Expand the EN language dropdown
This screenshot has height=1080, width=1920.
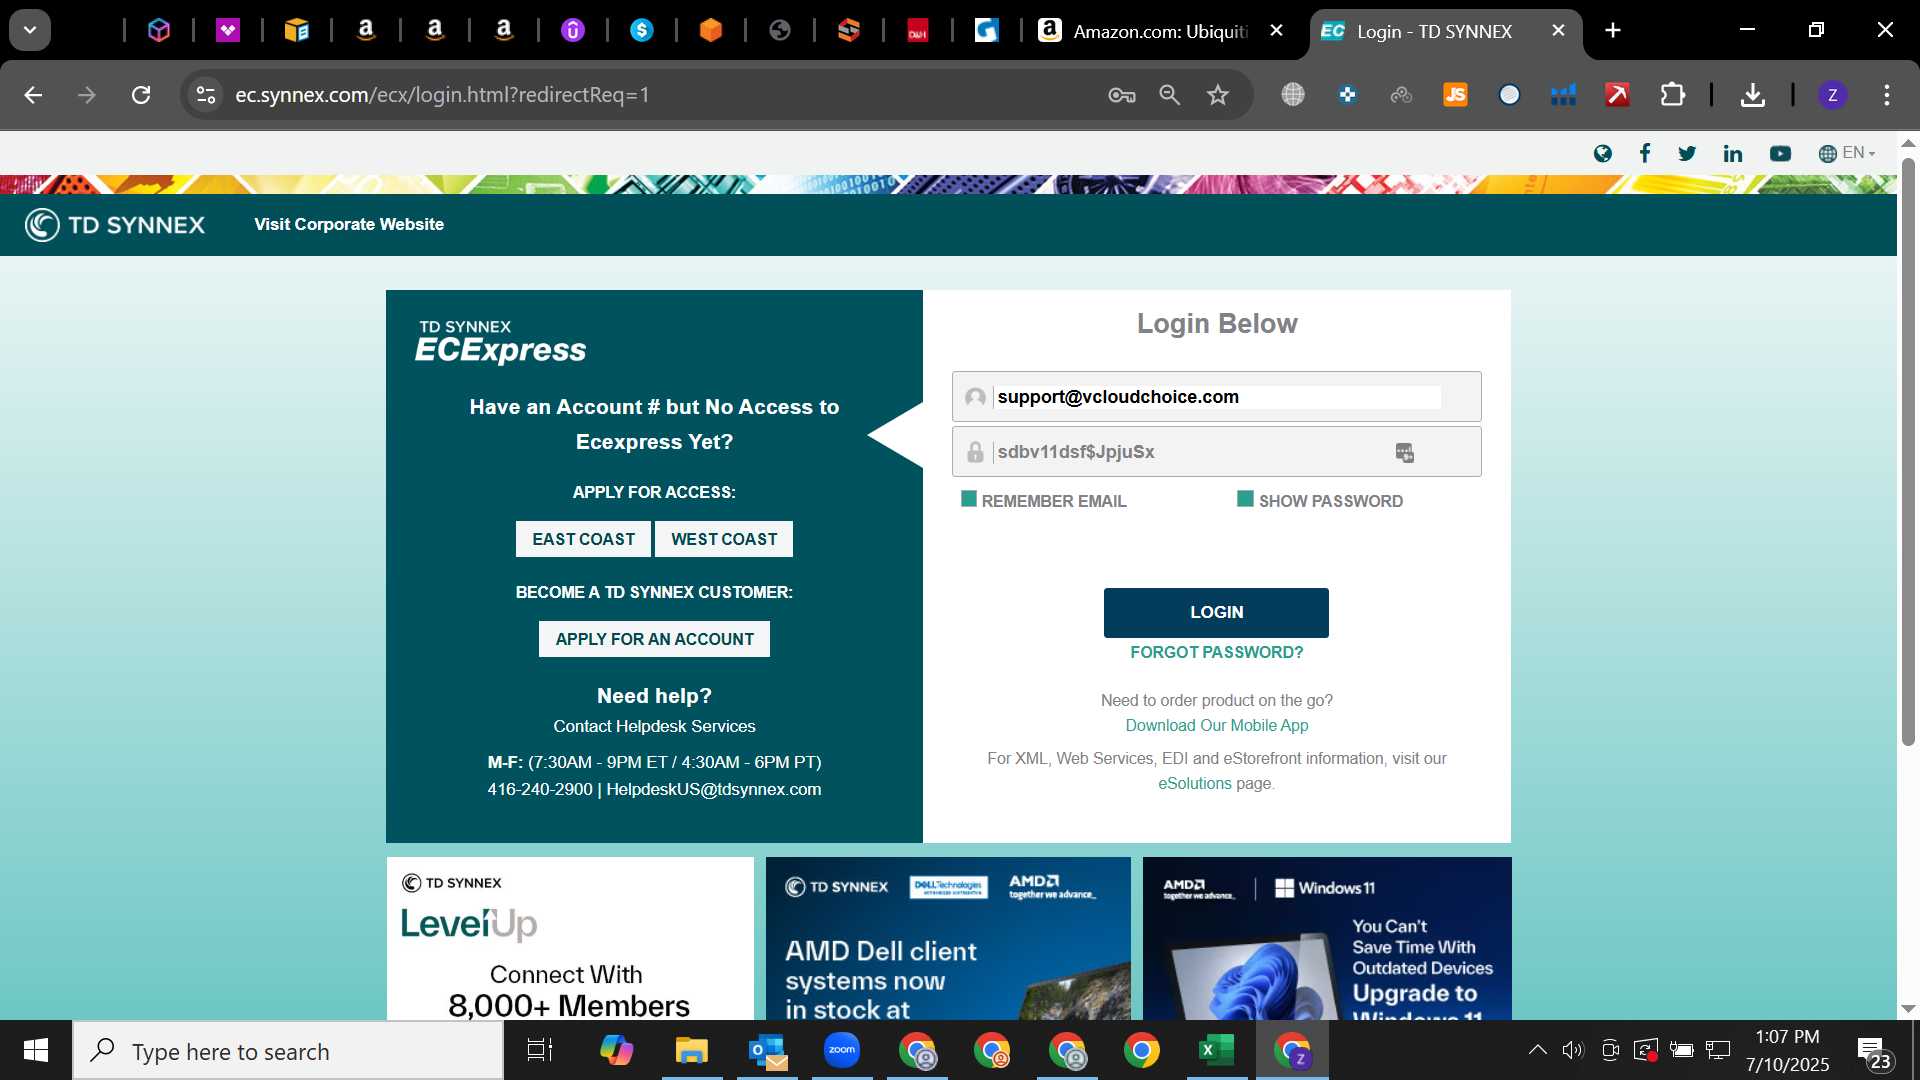point(1846,153)
